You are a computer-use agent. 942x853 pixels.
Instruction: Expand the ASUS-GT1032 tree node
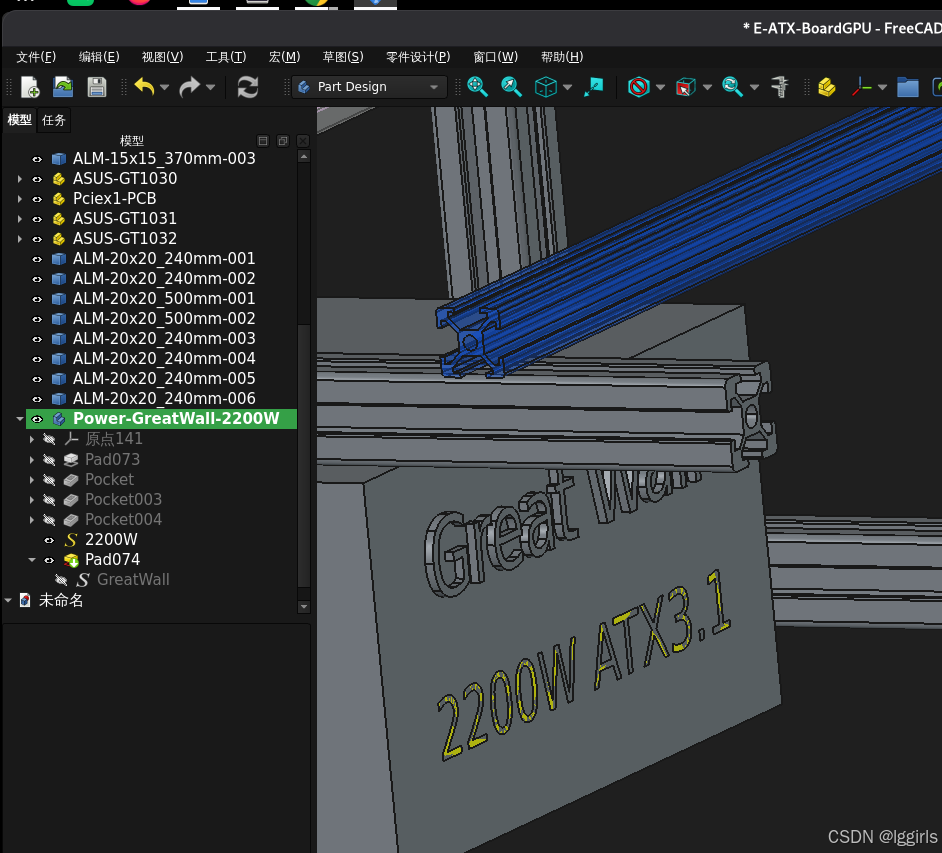click(x=20, y=238)
